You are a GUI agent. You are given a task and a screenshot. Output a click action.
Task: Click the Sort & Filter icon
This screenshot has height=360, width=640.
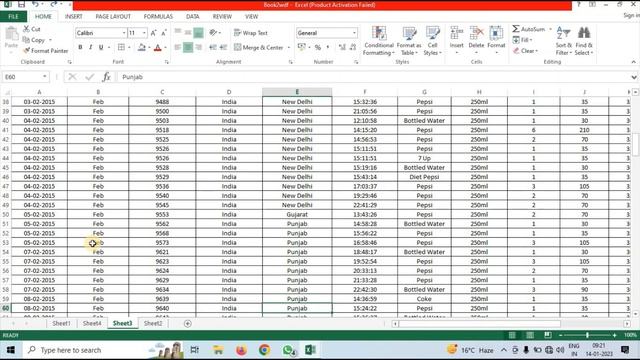(x=563, y=33)
